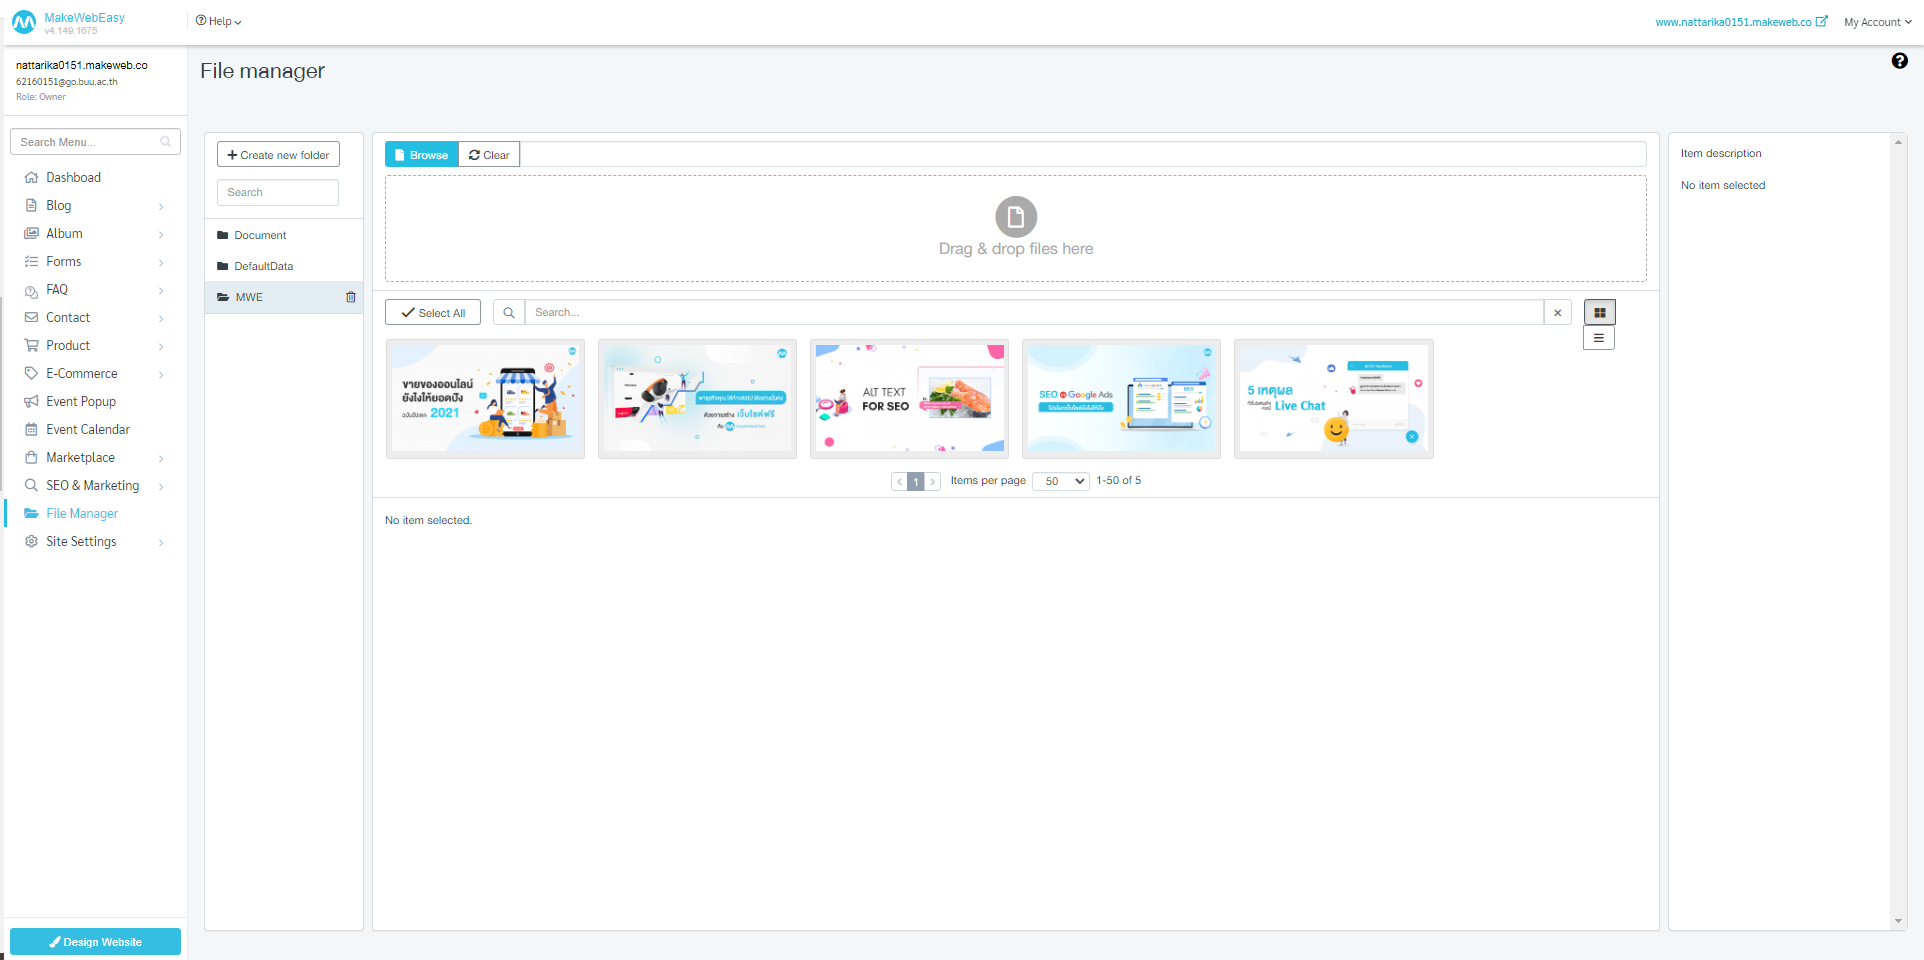Screen dimensions: 1924x960
Task: Expand the My Account menu
Action: coord(1877,21)
